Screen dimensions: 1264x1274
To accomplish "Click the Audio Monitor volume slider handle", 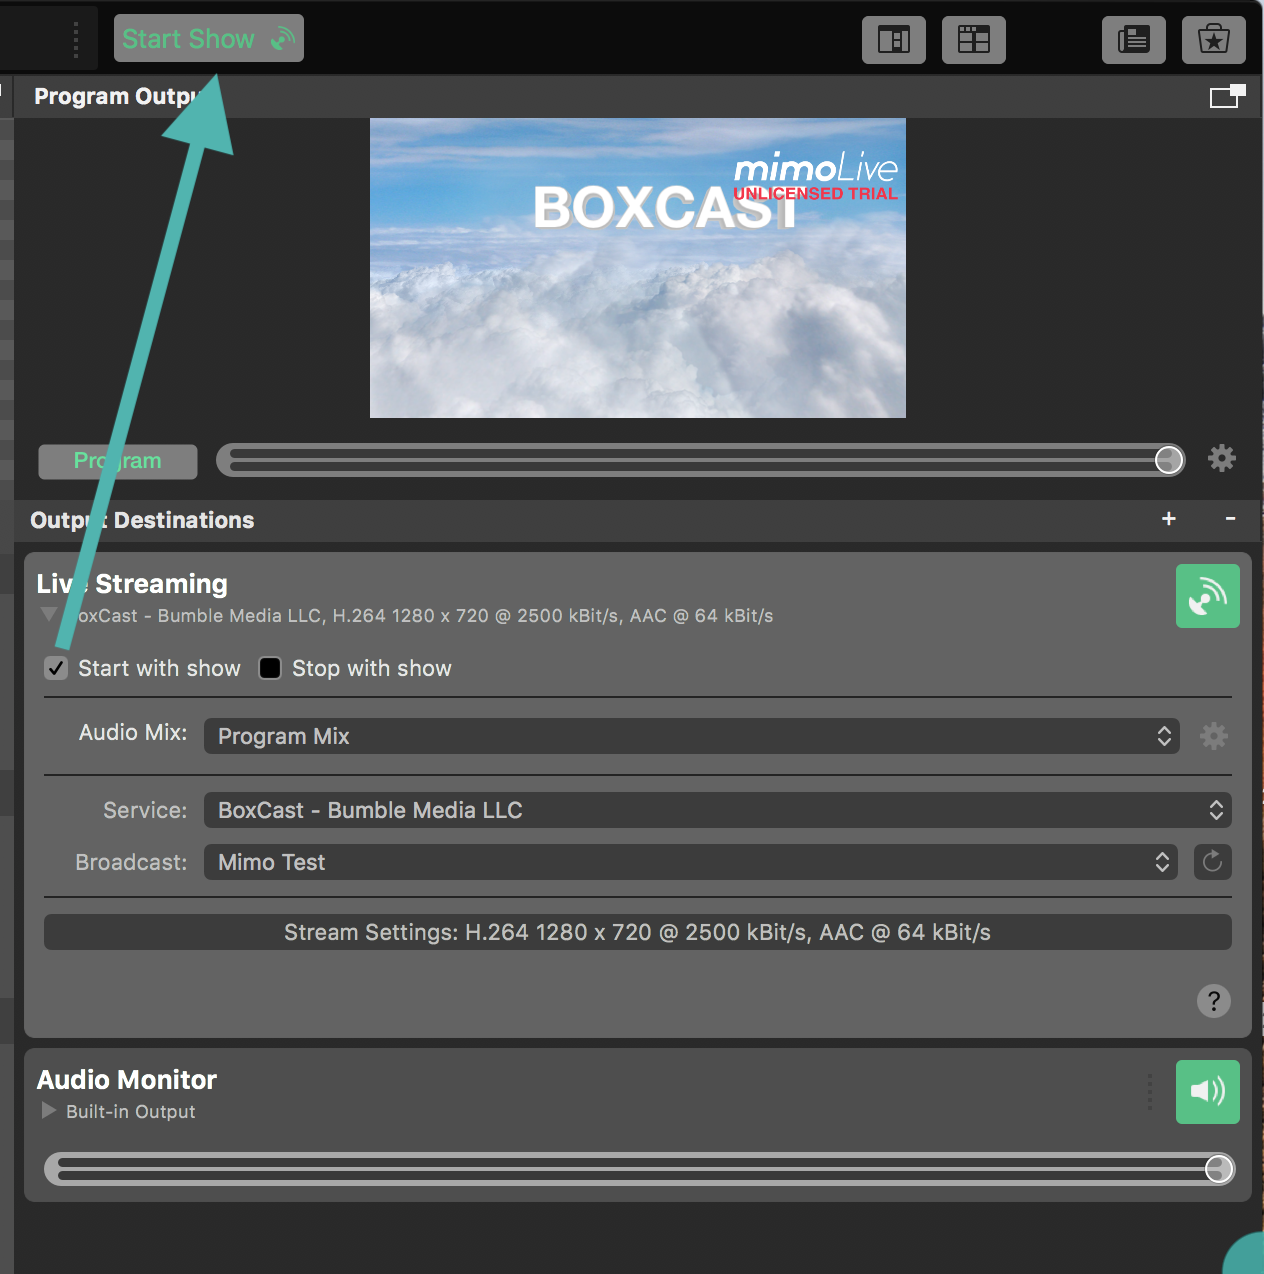I will pos(1218,1169).
